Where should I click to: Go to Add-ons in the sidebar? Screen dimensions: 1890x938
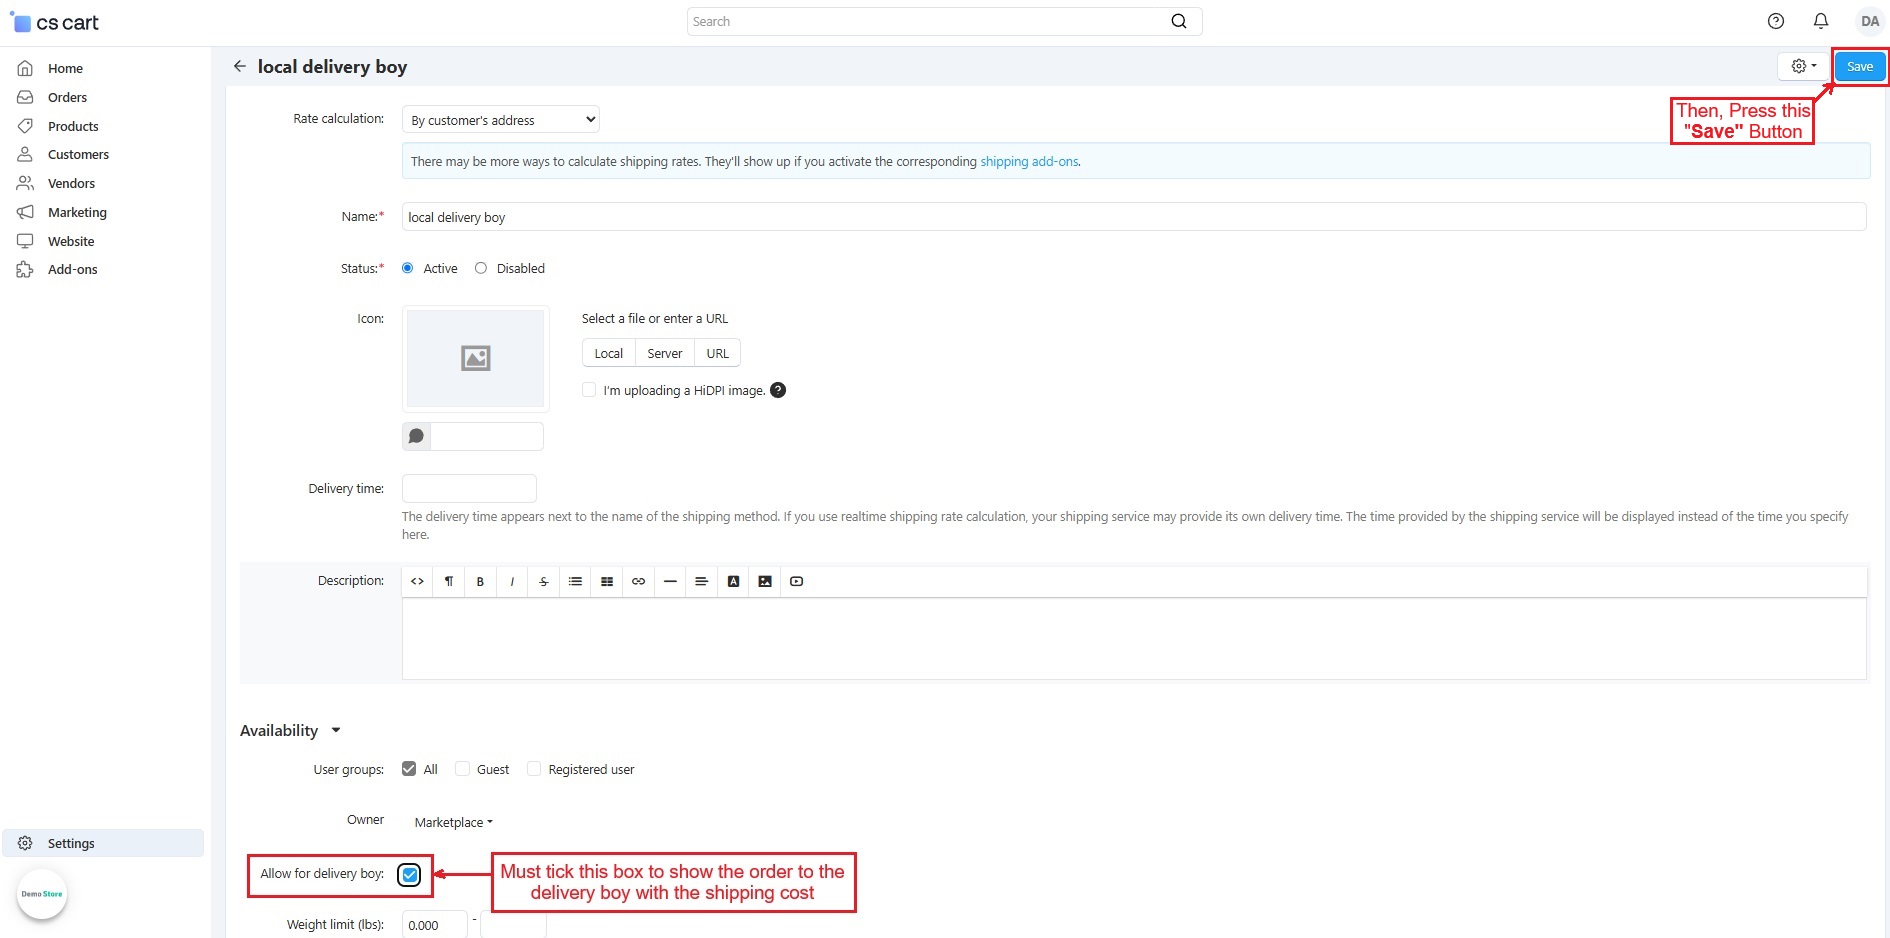click(x=72, y=269)
